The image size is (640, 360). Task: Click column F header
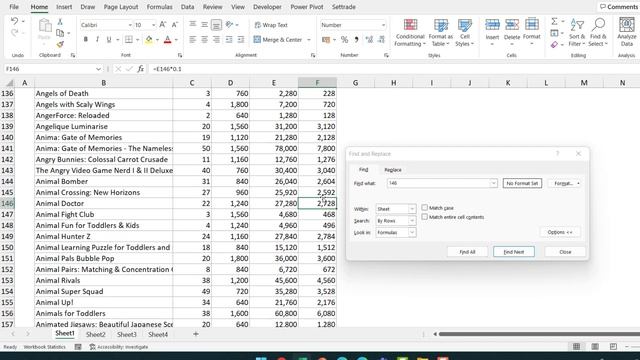pyautogui.click(x=317, y=83)
